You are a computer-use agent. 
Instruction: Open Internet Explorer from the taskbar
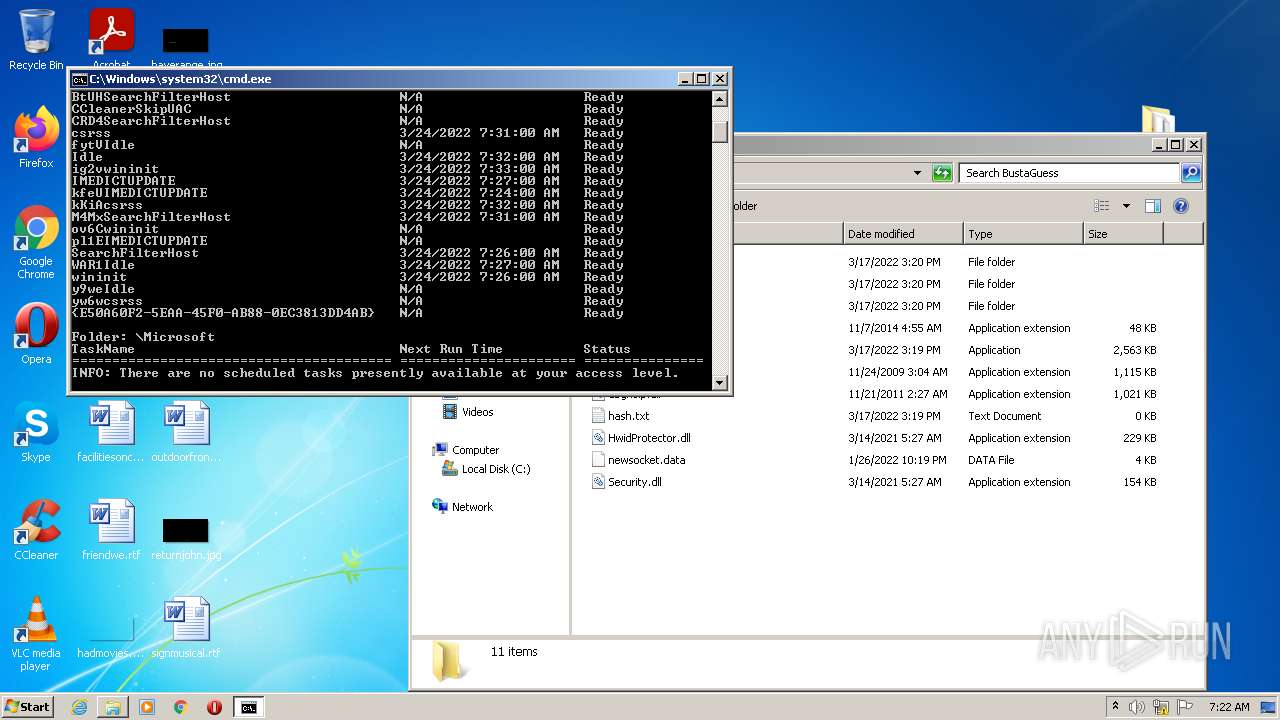[x=79, y=707]
